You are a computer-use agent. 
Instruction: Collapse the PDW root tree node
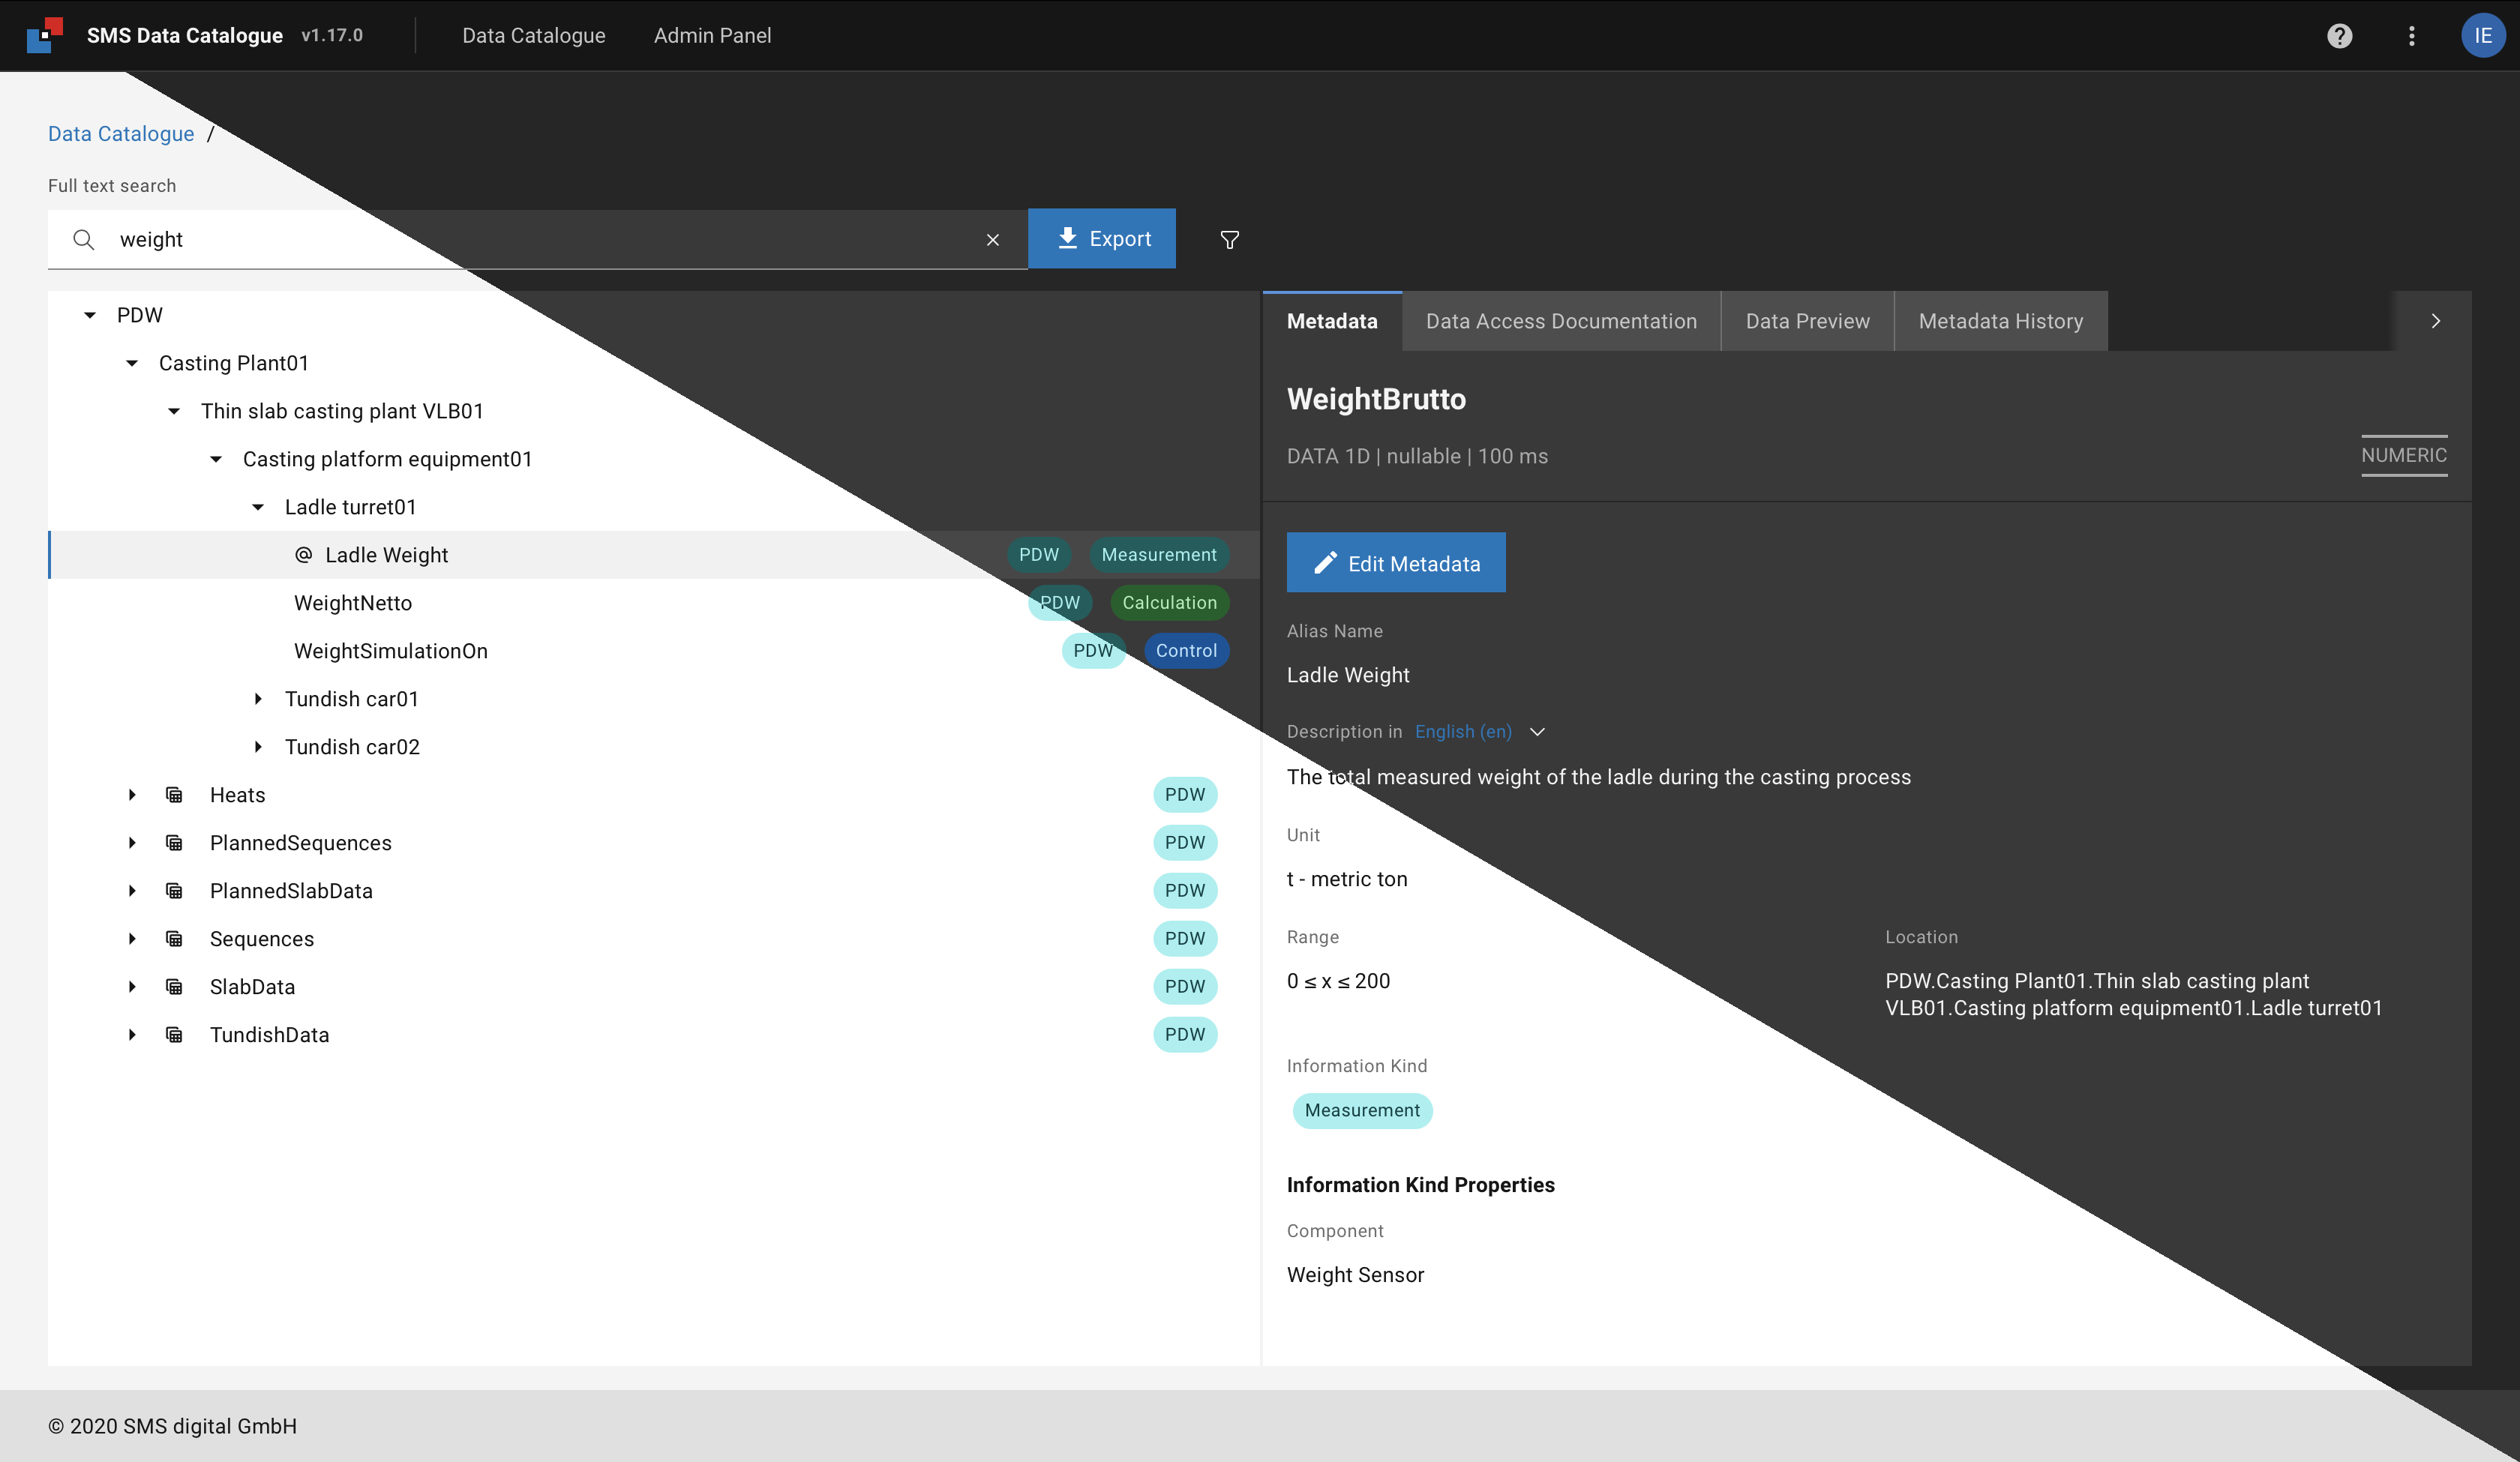90,316
